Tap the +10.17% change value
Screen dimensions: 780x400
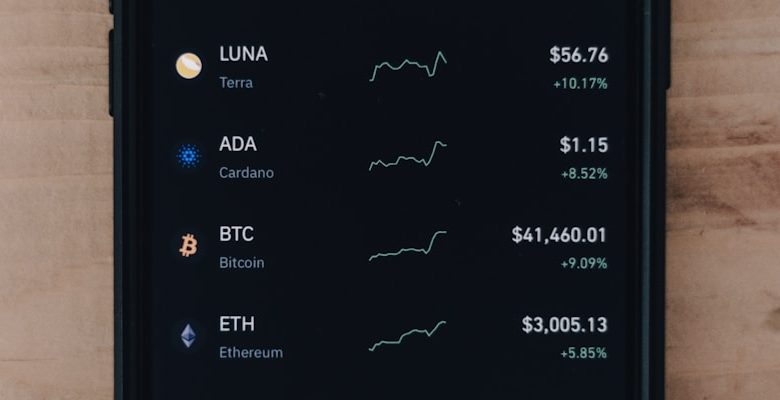(581, 84)
